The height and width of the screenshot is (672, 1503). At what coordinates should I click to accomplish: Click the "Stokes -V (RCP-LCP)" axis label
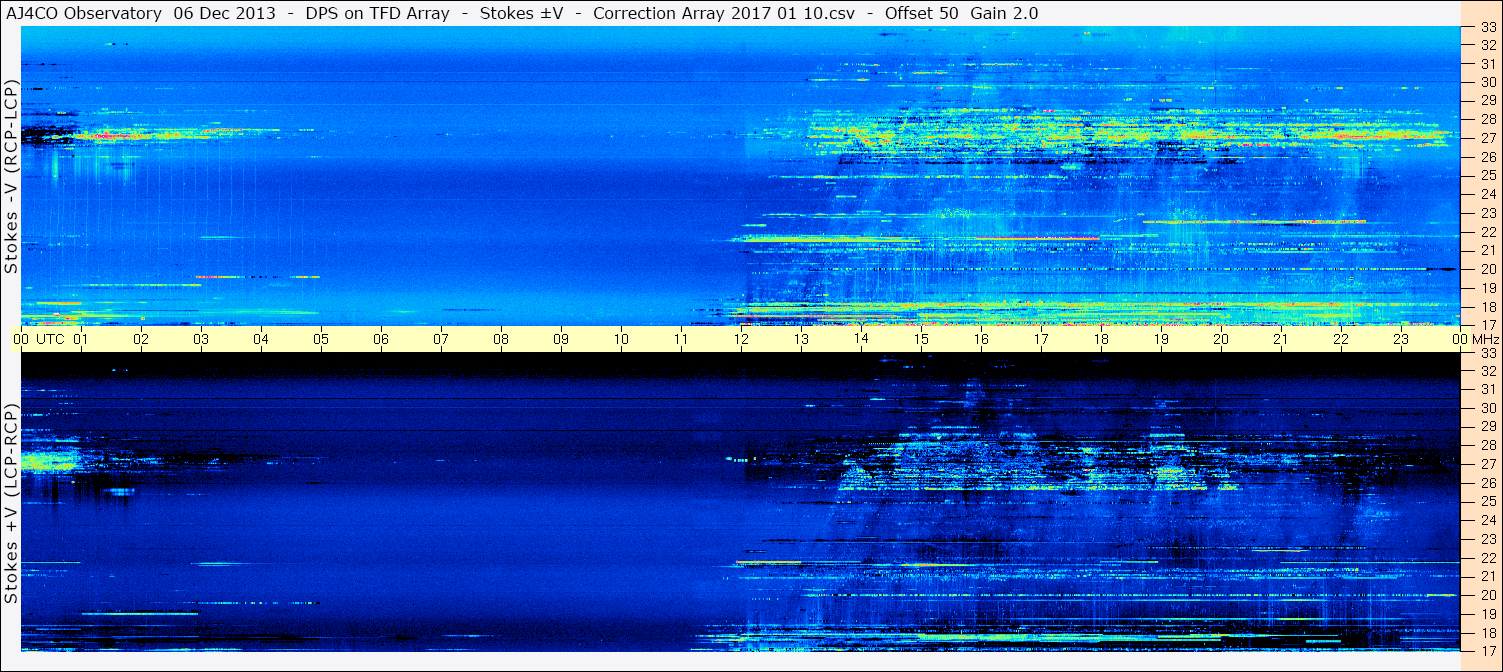click(x=12, y=176)
